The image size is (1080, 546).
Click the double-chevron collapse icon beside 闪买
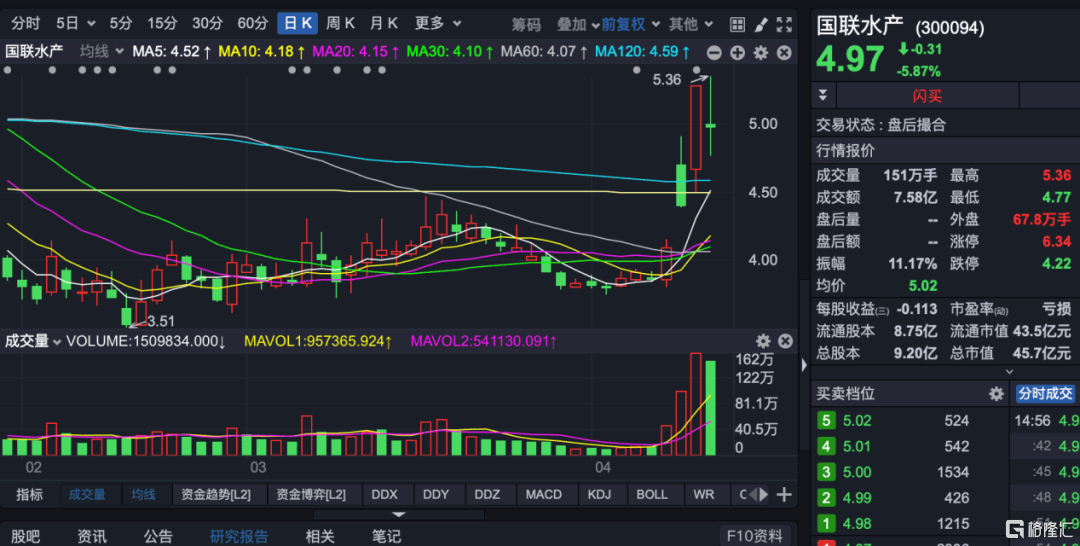click(x=823, y=95)
